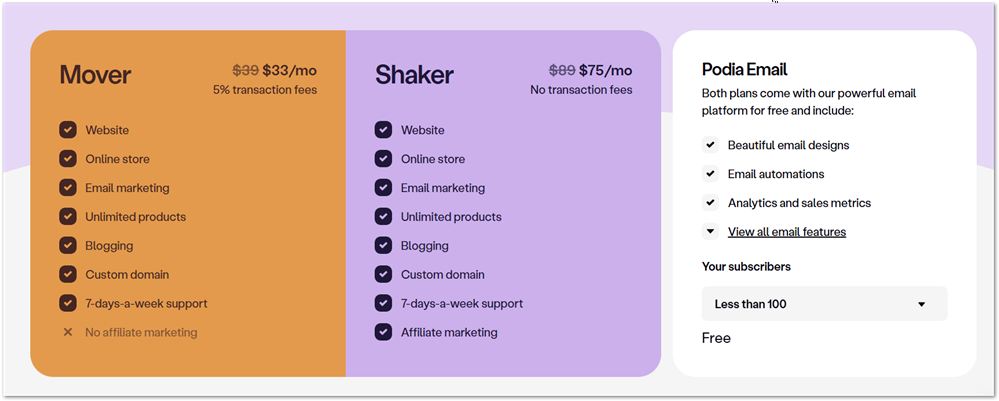Select the Mover plan heading
The image size is (999, 401).
coord(95,75)
